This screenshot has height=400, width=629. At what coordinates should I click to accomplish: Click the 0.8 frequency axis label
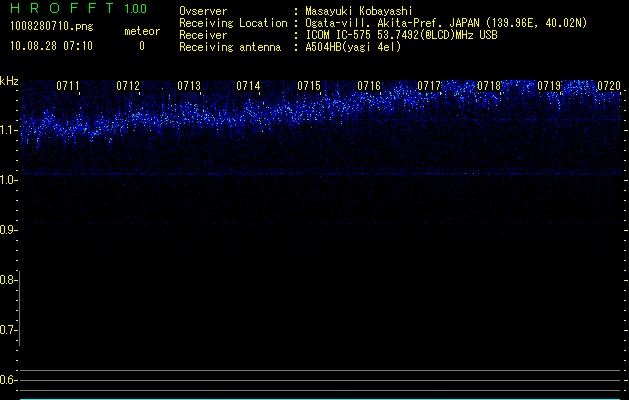click(x=7, y=280)
